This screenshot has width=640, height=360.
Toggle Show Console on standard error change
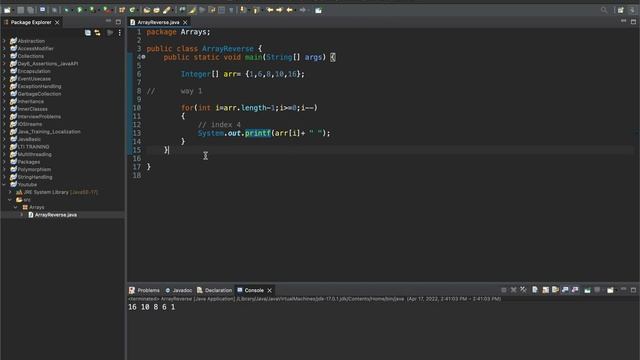(x=575, y=290)
